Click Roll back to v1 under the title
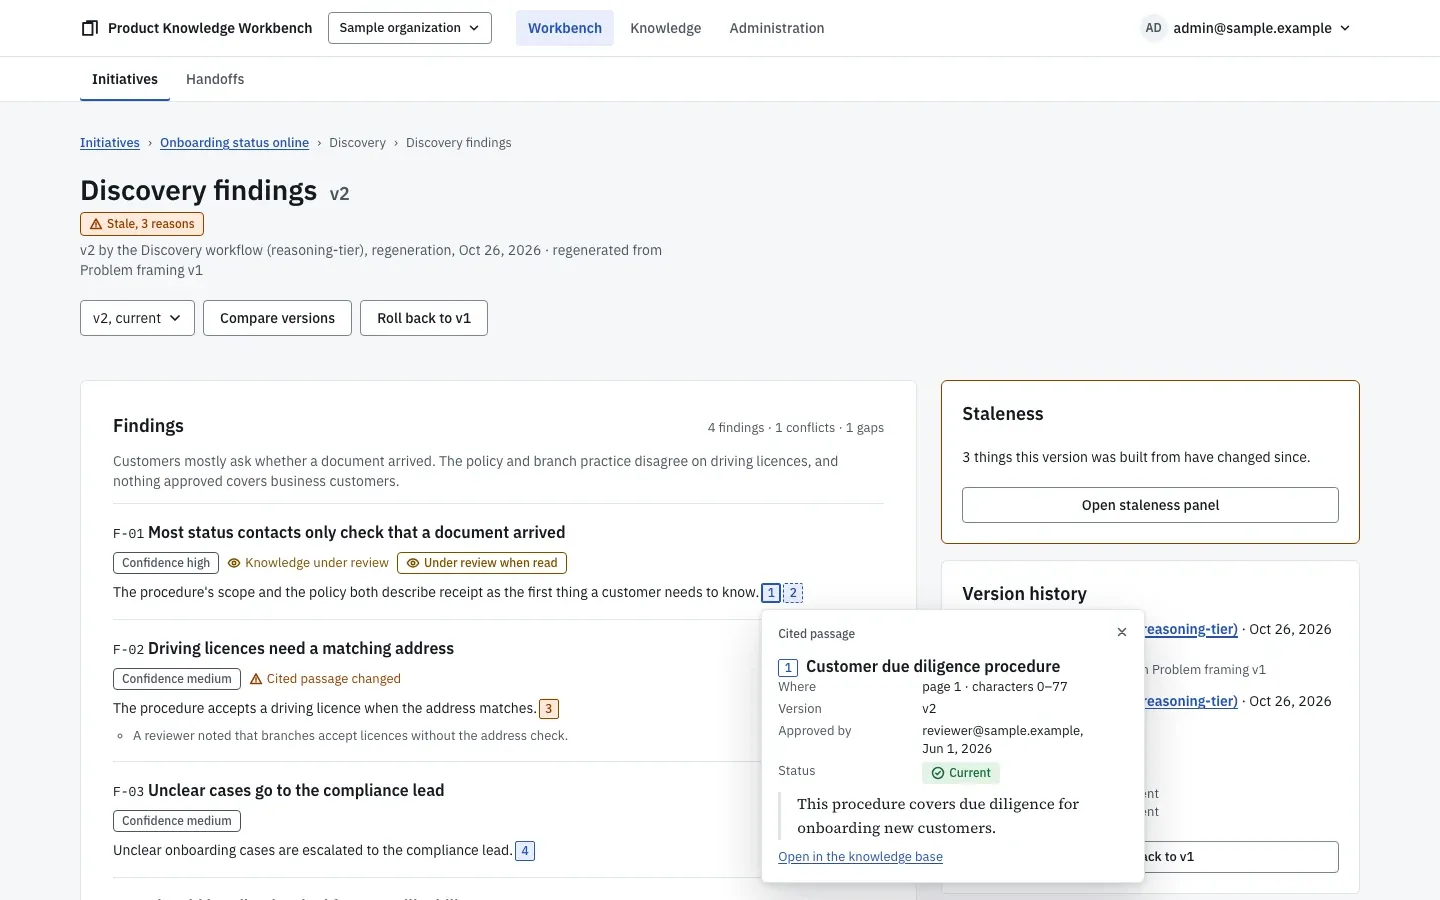This screenshot has height=900, width=1440. (424, 318)
